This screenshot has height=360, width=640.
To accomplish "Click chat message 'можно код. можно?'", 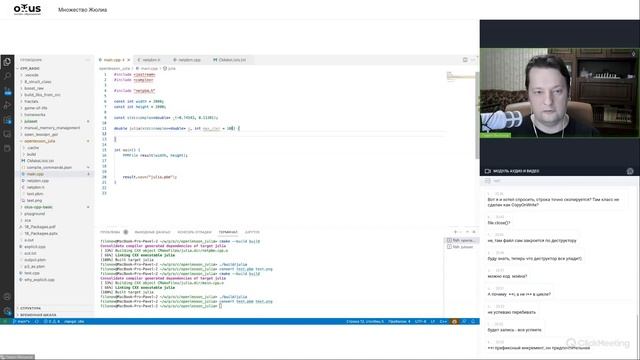I will [507, 276].
